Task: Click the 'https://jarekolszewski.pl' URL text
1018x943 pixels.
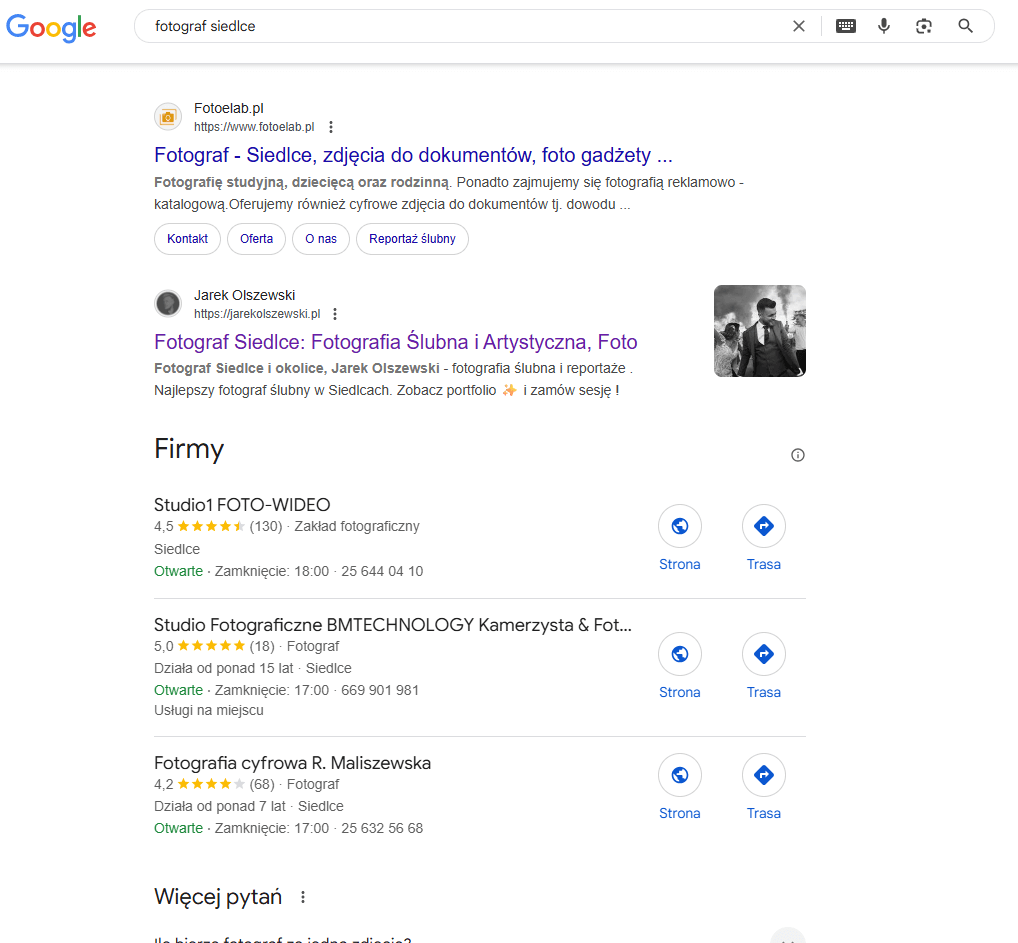Action: (x=257, y=314)
